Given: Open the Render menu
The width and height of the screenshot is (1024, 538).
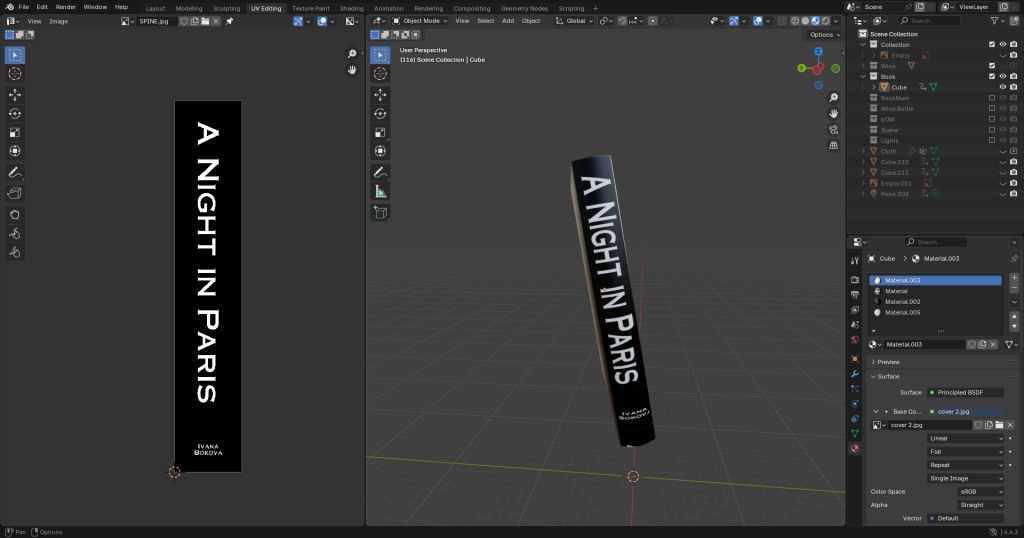Looking at the screenshot, I should [x=65, y=7].
